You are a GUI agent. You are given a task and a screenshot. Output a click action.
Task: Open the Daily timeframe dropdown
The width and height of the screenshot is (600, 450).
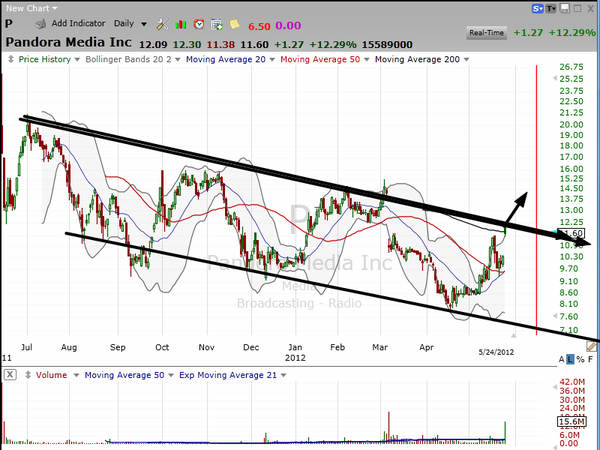pos(128,23)
